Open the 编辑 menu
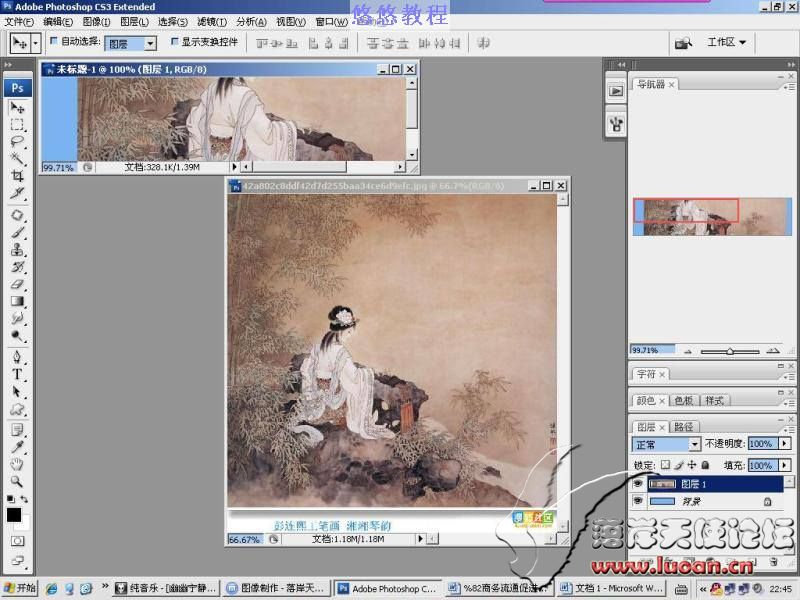 pyautogui.click(x=58, y=22)
